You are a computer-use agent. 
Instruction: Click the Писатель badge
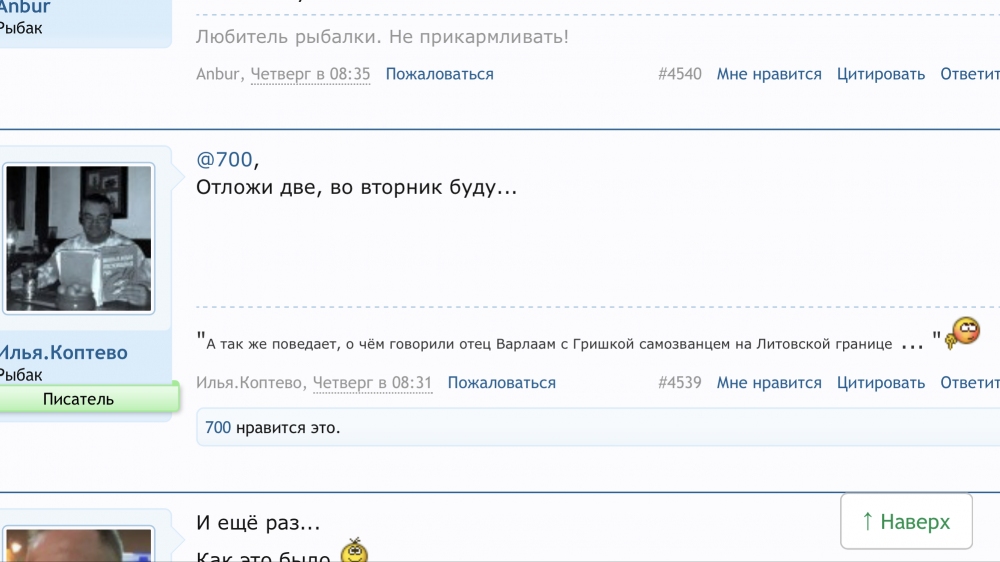tap(79, 399)
